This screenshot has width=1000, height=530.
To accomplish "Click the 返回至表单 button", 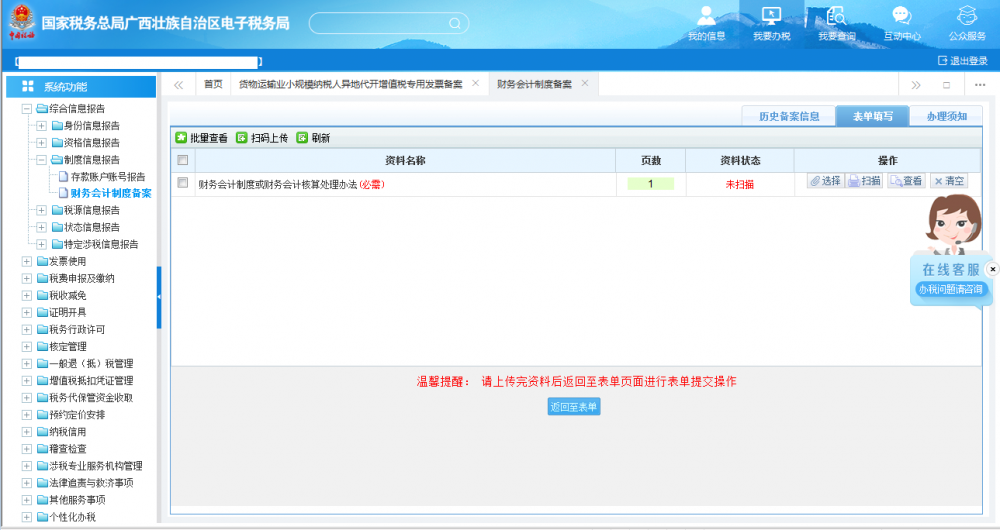I will click(574, 407).
